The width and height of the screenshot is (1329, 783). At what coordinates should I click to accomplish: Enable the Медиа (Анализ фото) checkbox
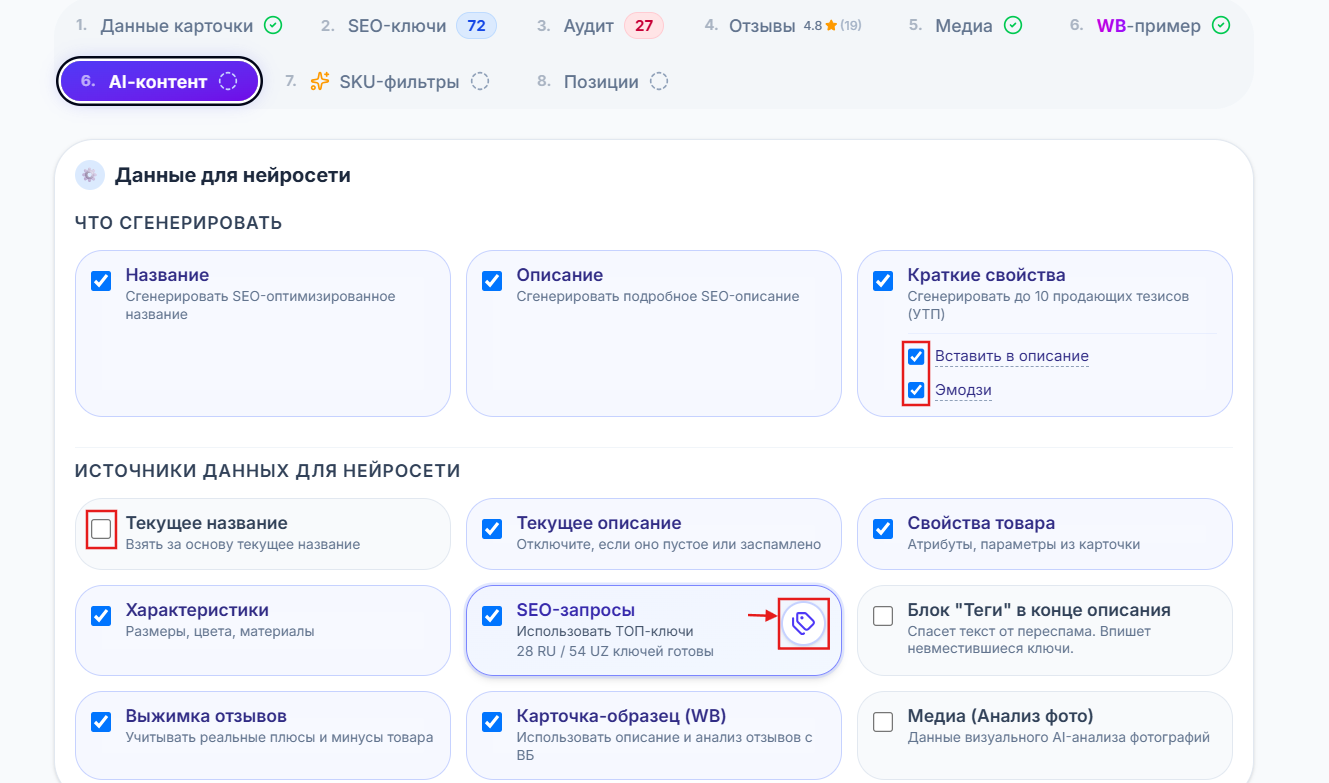click(883, 722)
